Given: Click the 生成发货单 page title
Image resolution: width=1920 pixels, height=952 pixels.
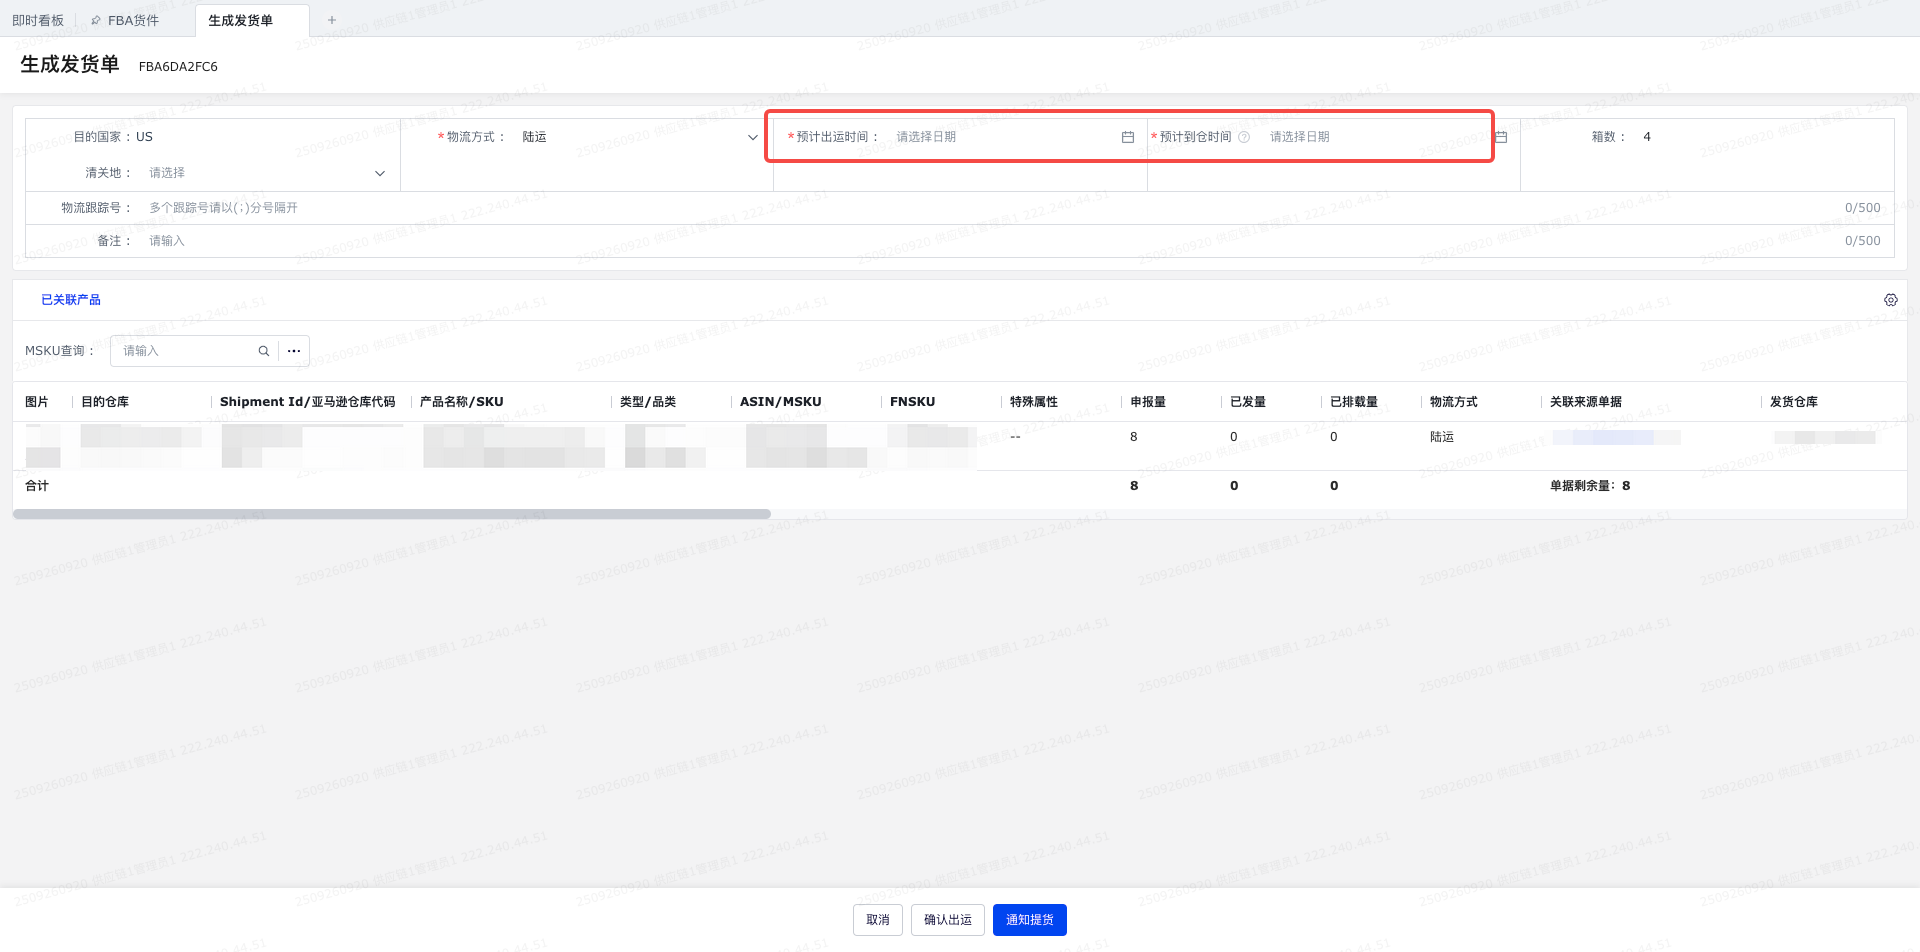Looking at the screenshot, I should pos(70,65).
